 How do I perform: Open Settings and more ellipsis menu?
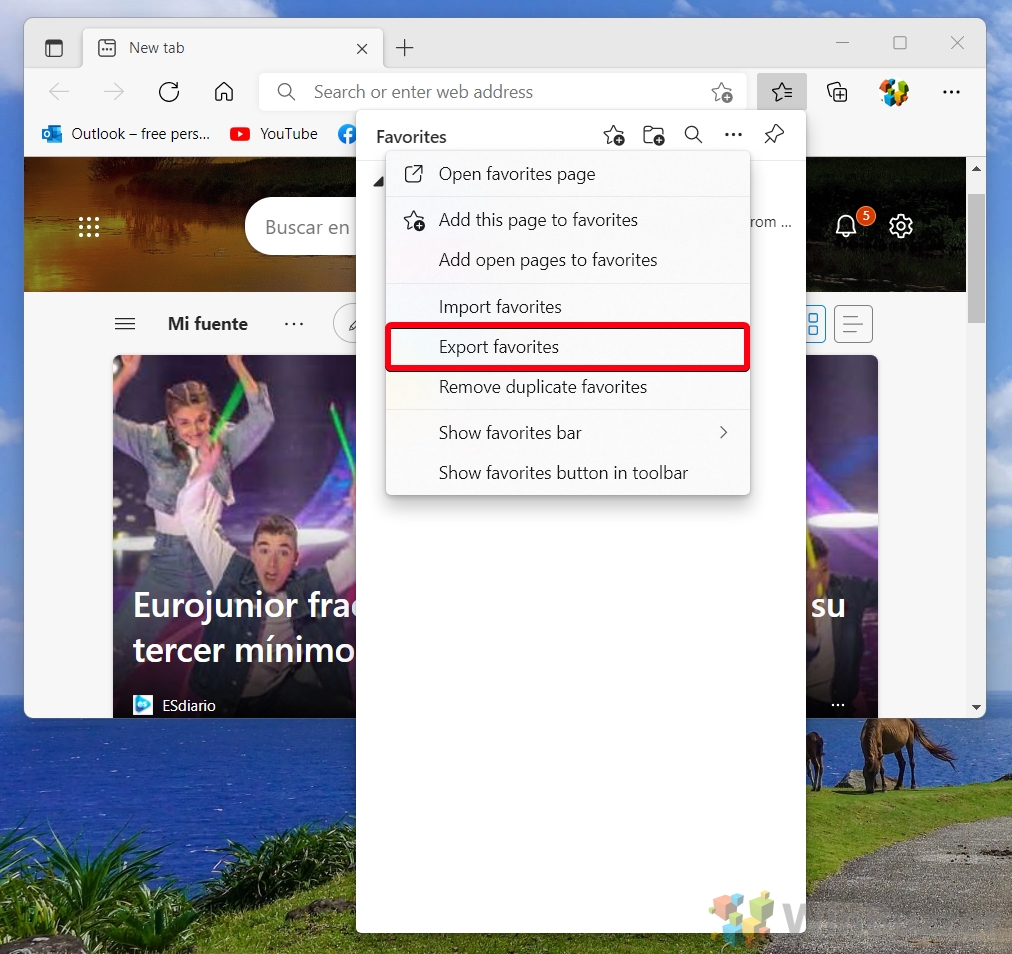tap(951, 92)
